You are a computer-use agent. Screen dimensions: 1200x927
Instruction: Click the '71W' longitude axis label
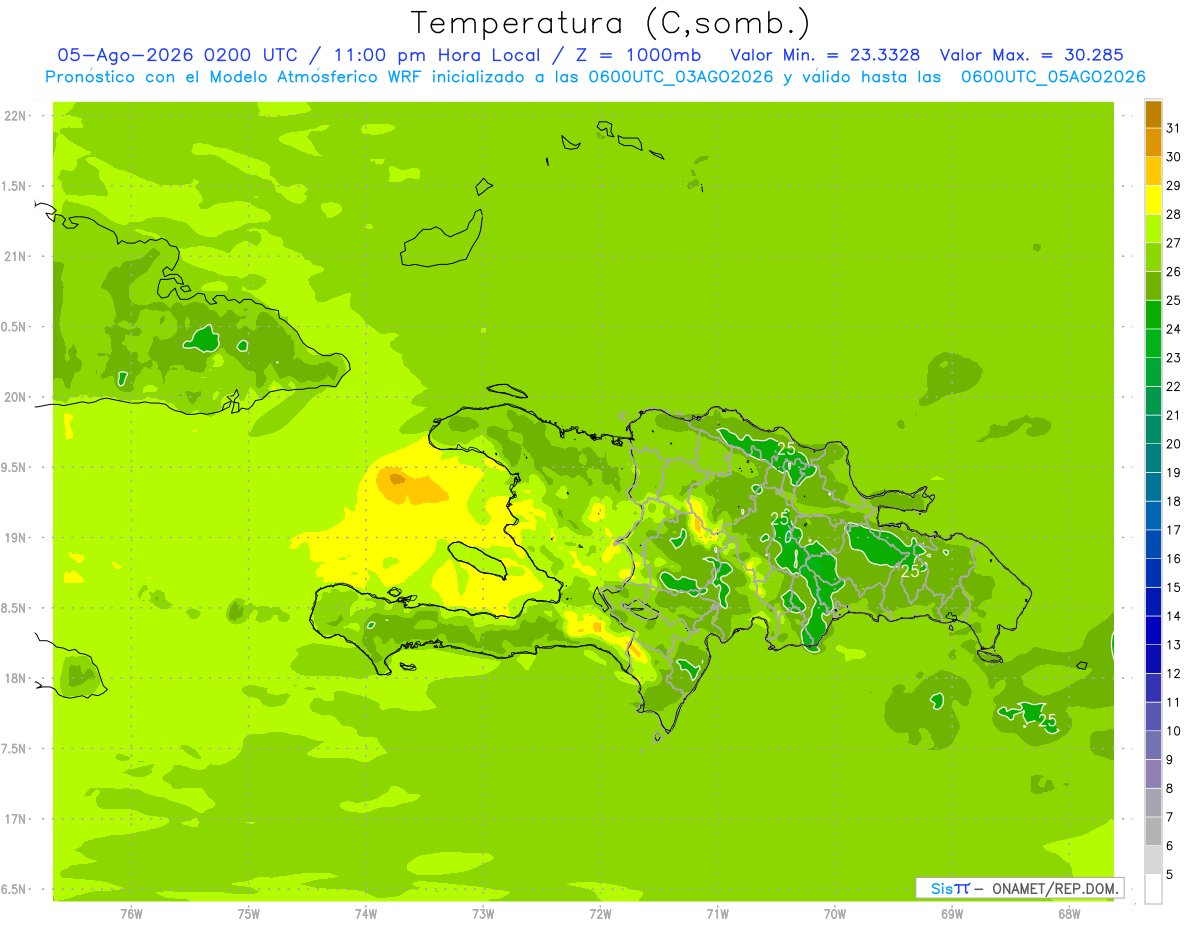(717, 913)
